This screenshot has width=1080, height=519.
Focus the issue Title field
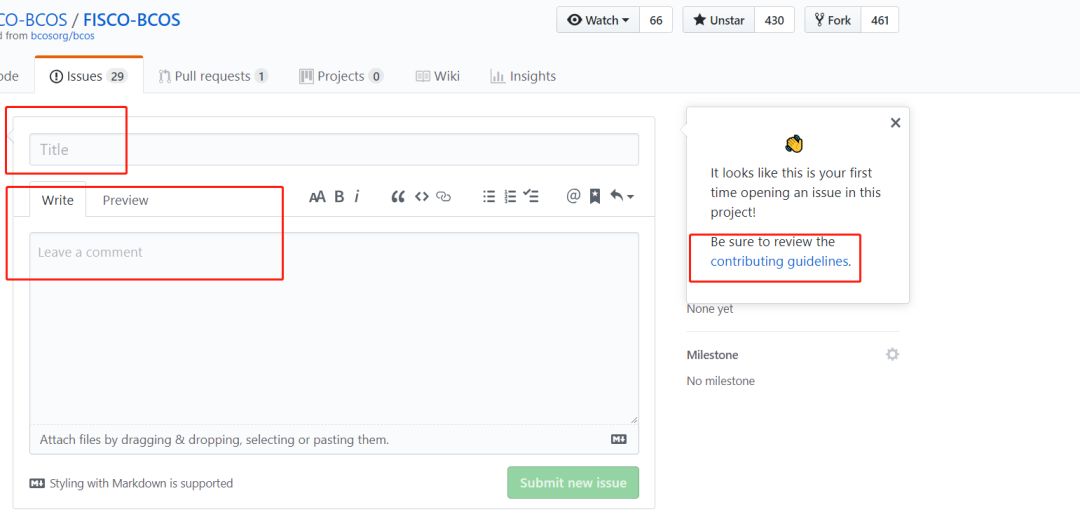(x=334, y=149)
